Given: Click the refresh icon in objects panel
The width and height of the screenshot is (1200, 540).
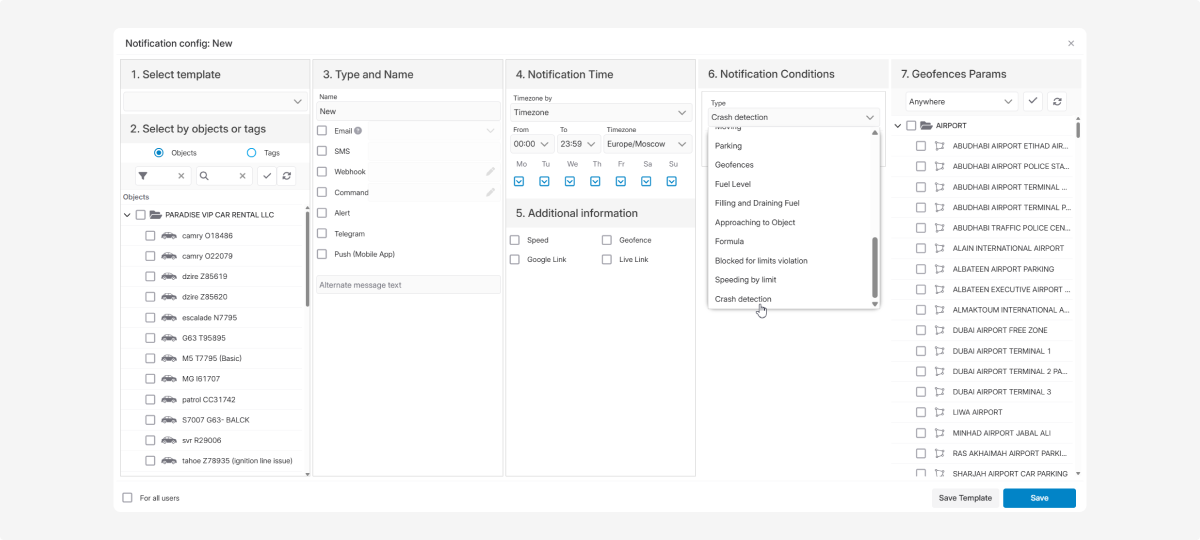Looking at the screenshot, I should click(287, 176).
